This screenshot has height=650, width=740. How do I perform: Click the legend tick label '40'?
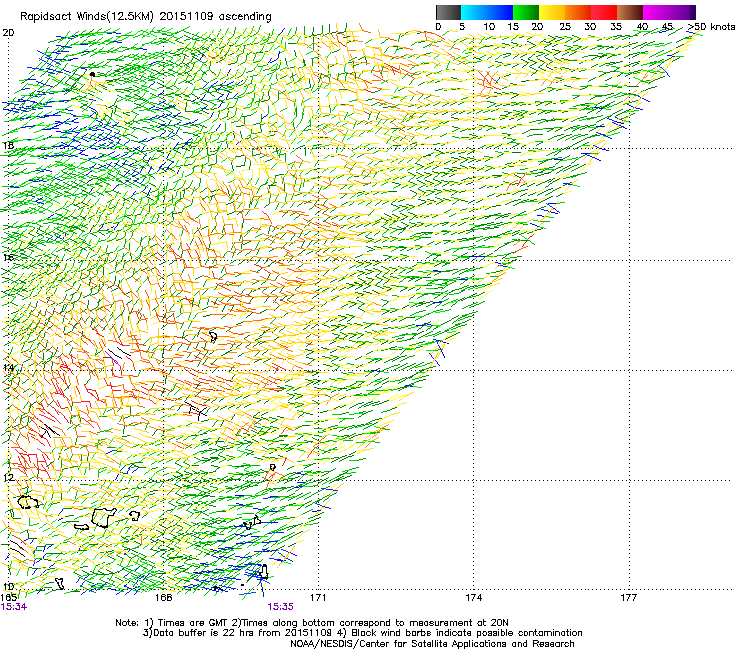[x=642, y=27]
